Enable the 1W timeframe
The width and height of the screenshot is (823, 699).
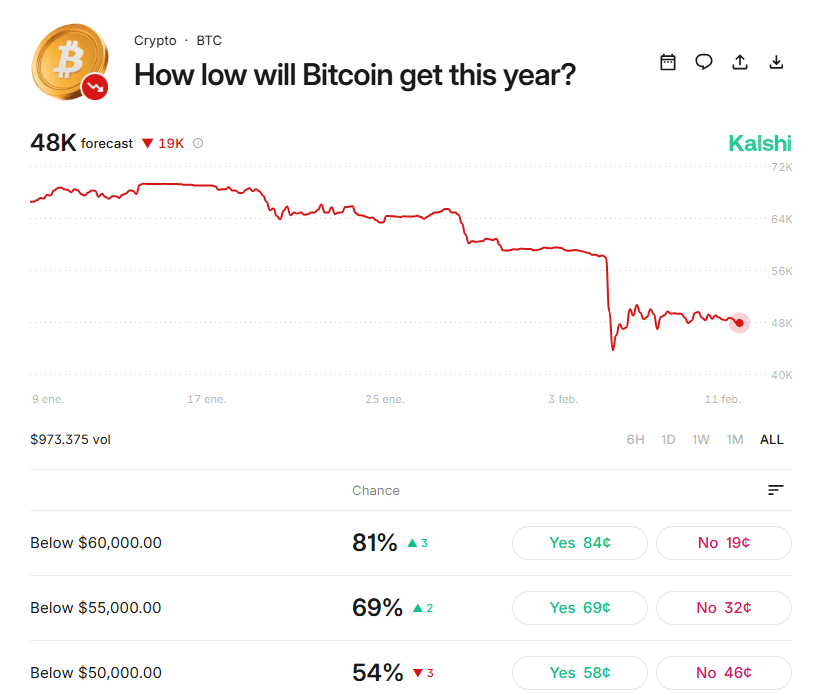pyautogui.click(x=700, y=439)
